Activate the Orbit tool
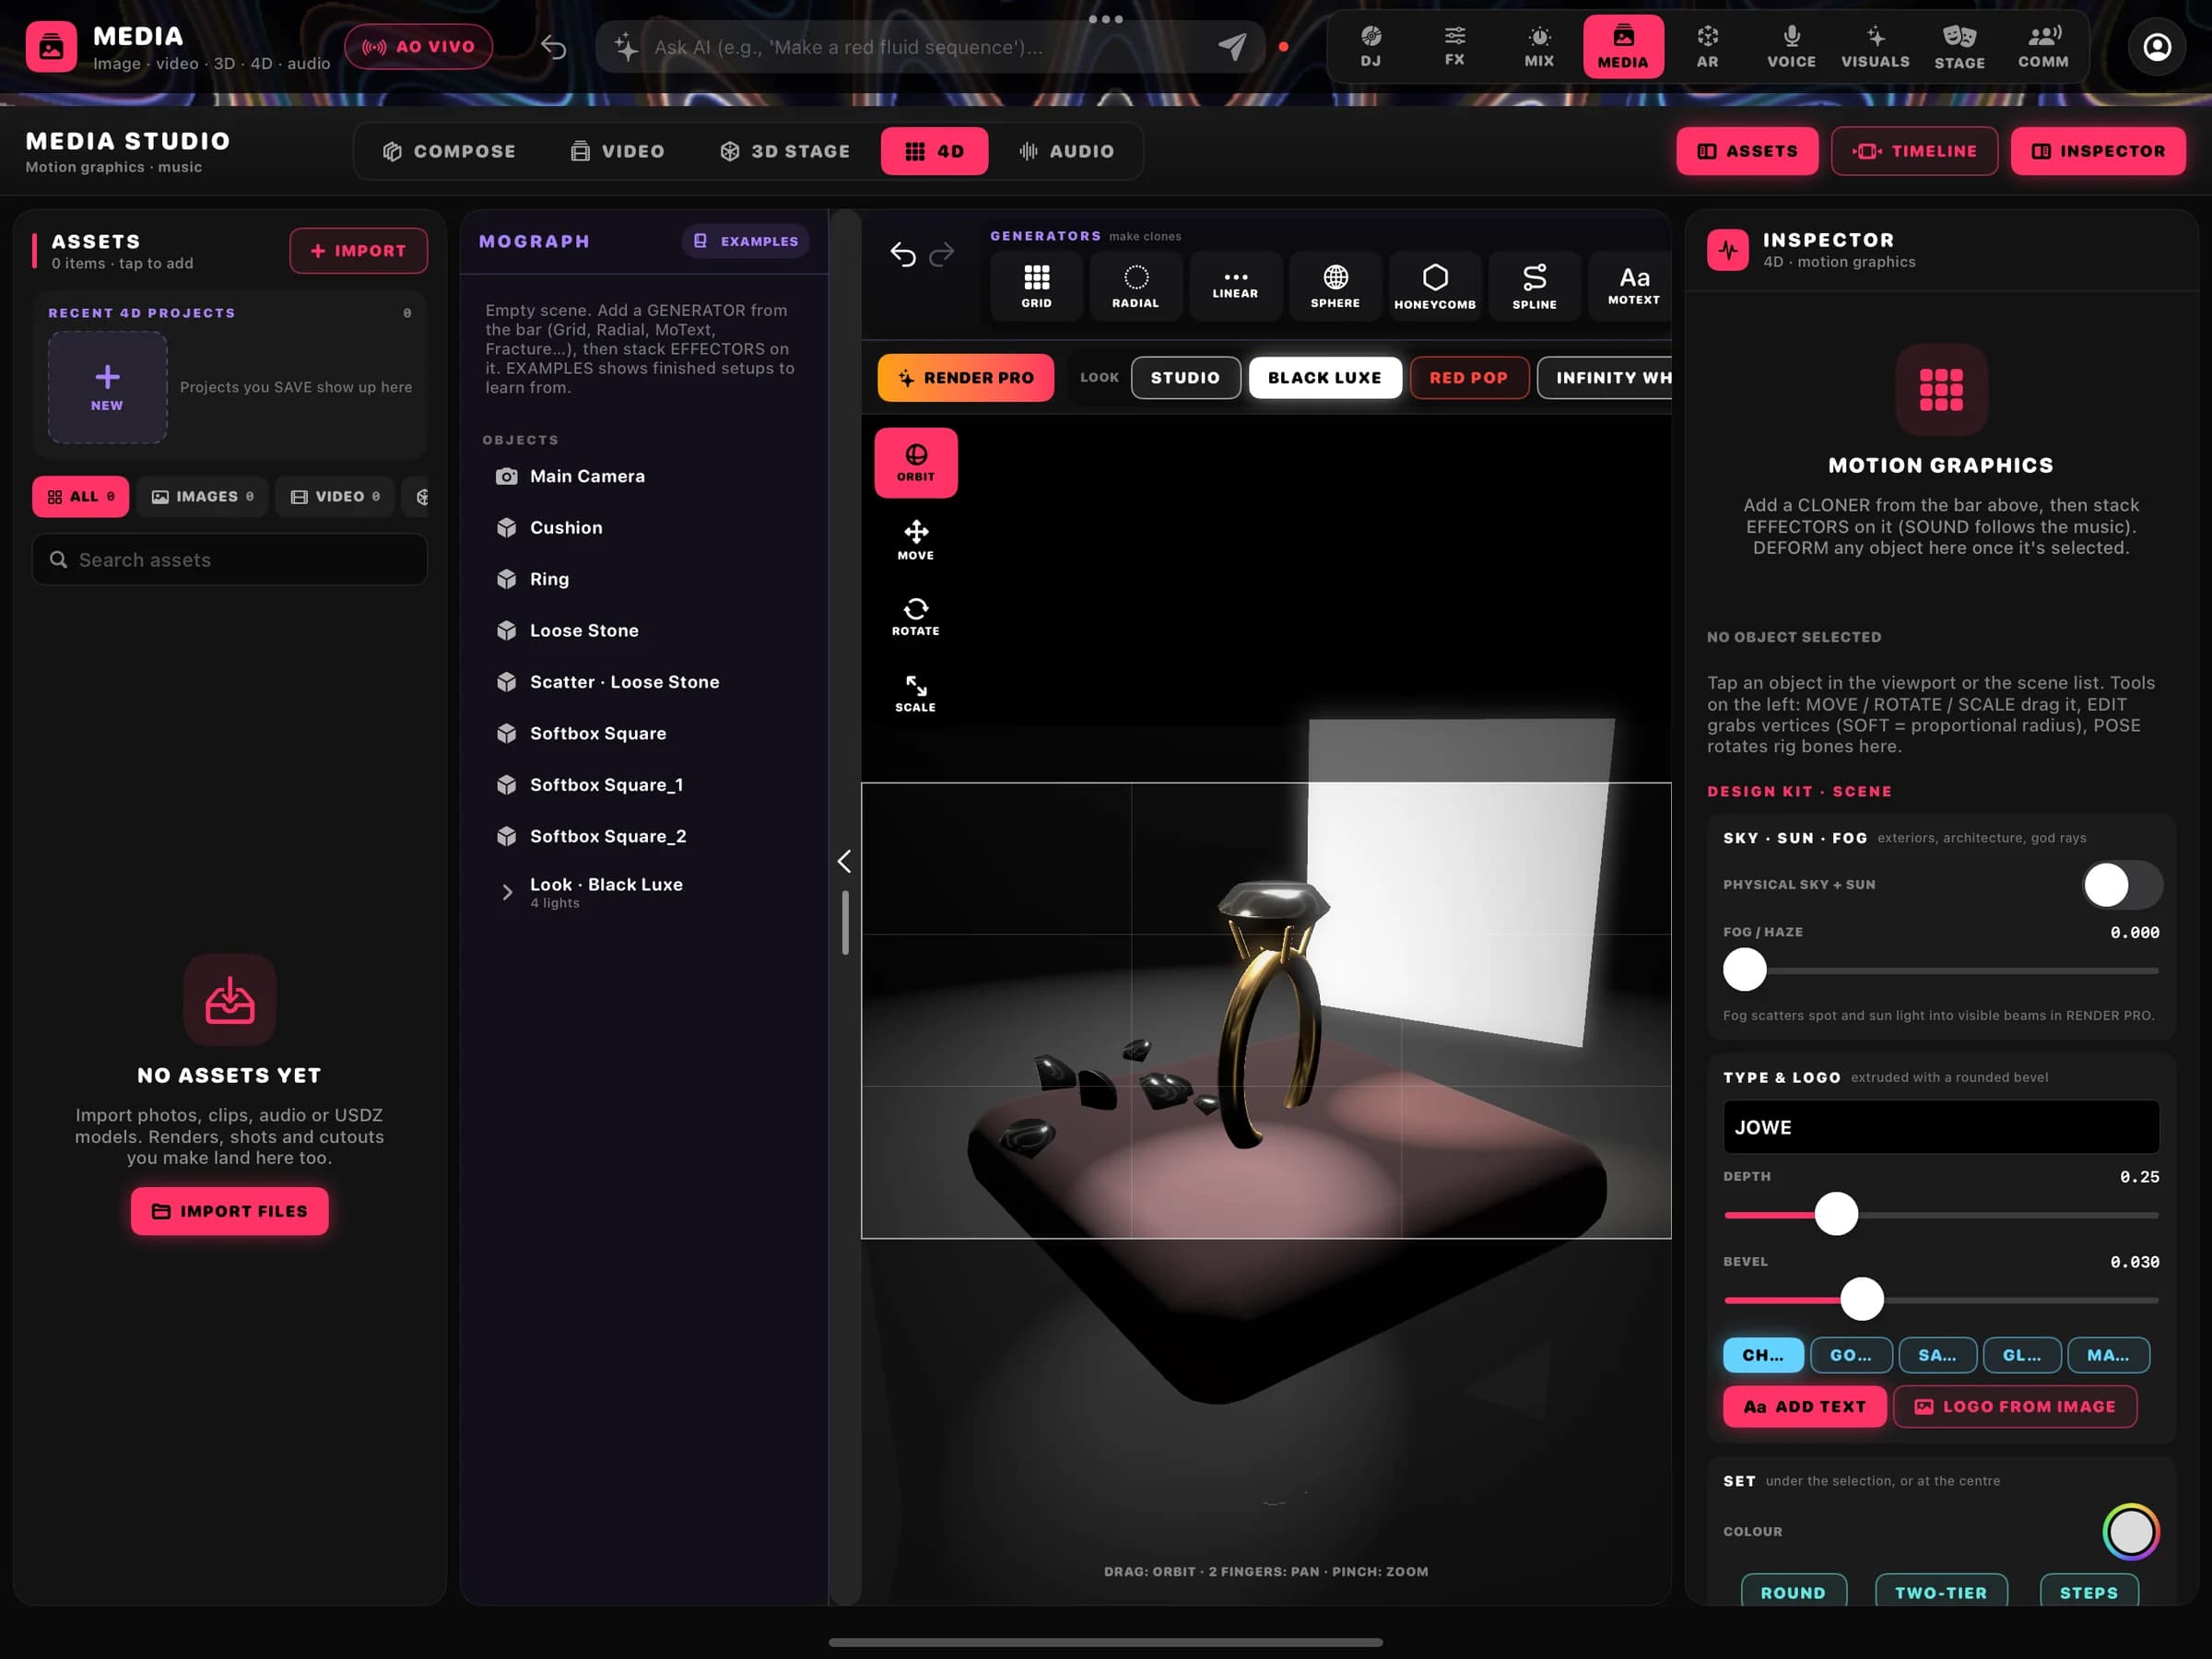 tap(915, 463)
